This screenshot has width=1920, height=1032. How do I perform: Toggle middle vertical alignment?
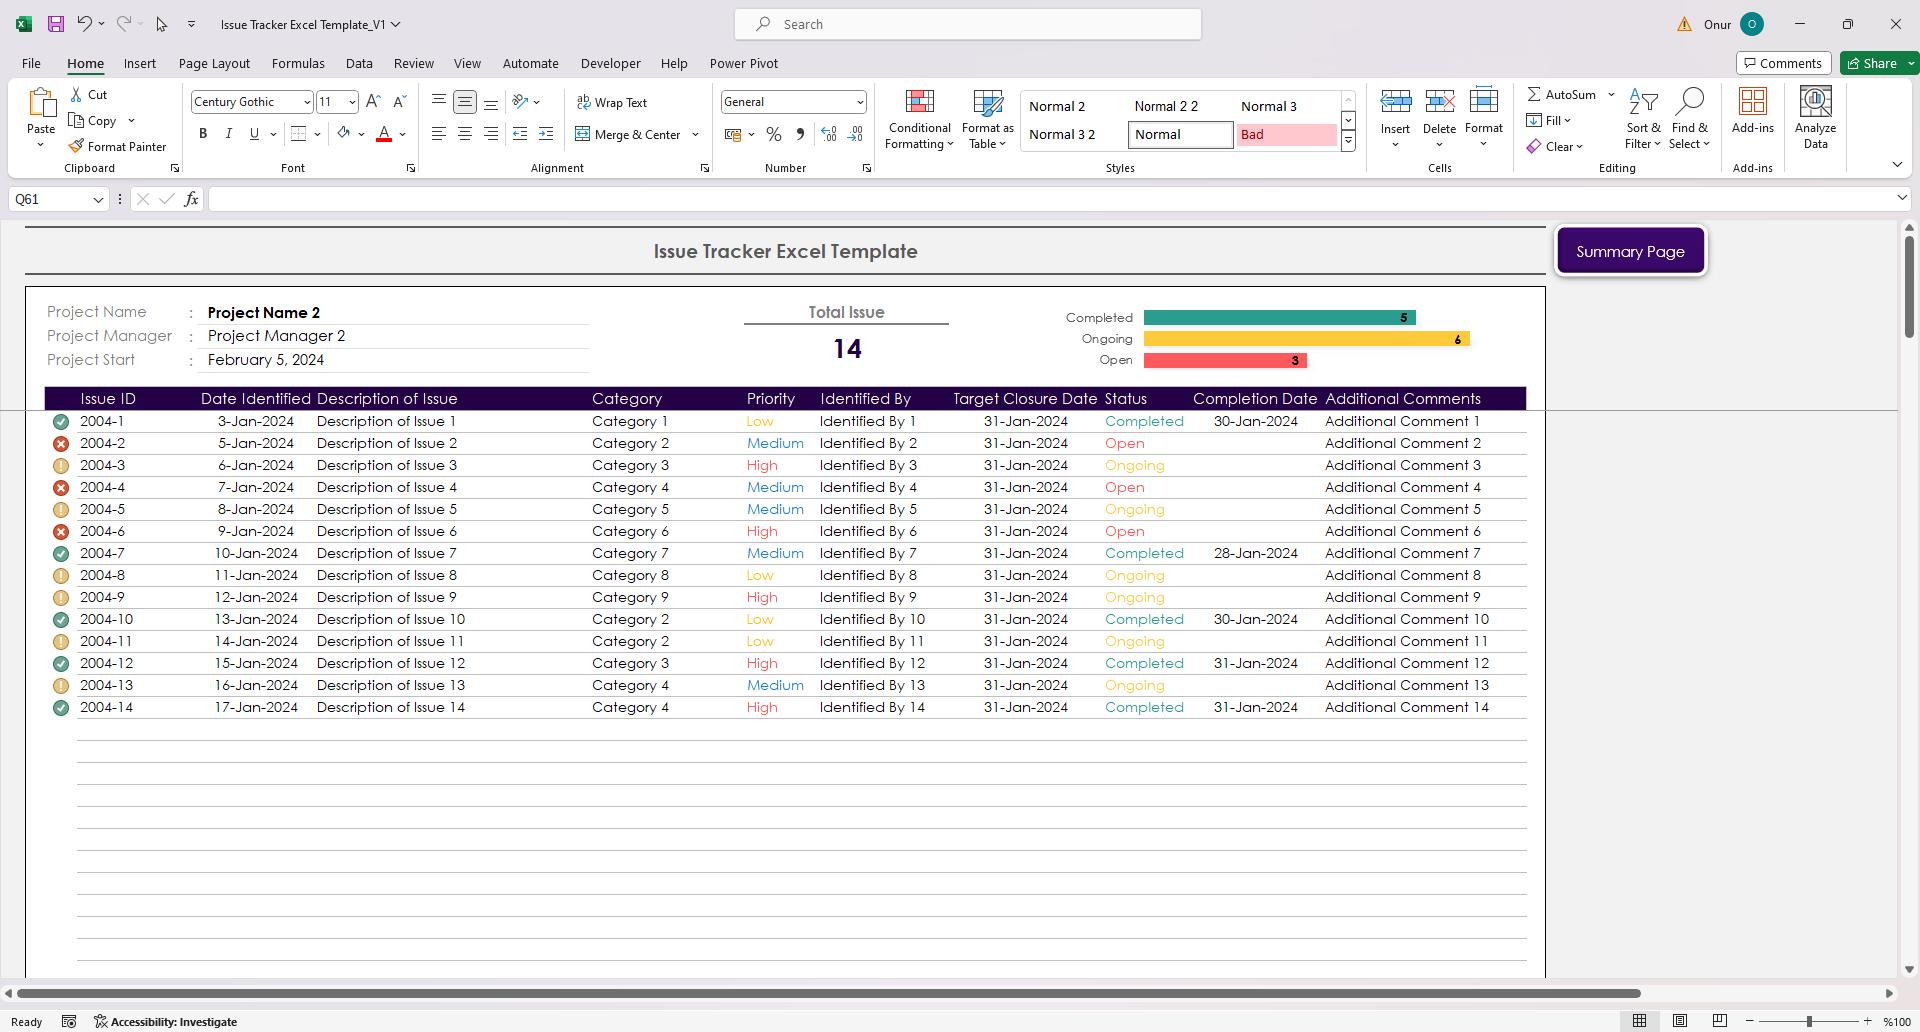tap(465, 102)
